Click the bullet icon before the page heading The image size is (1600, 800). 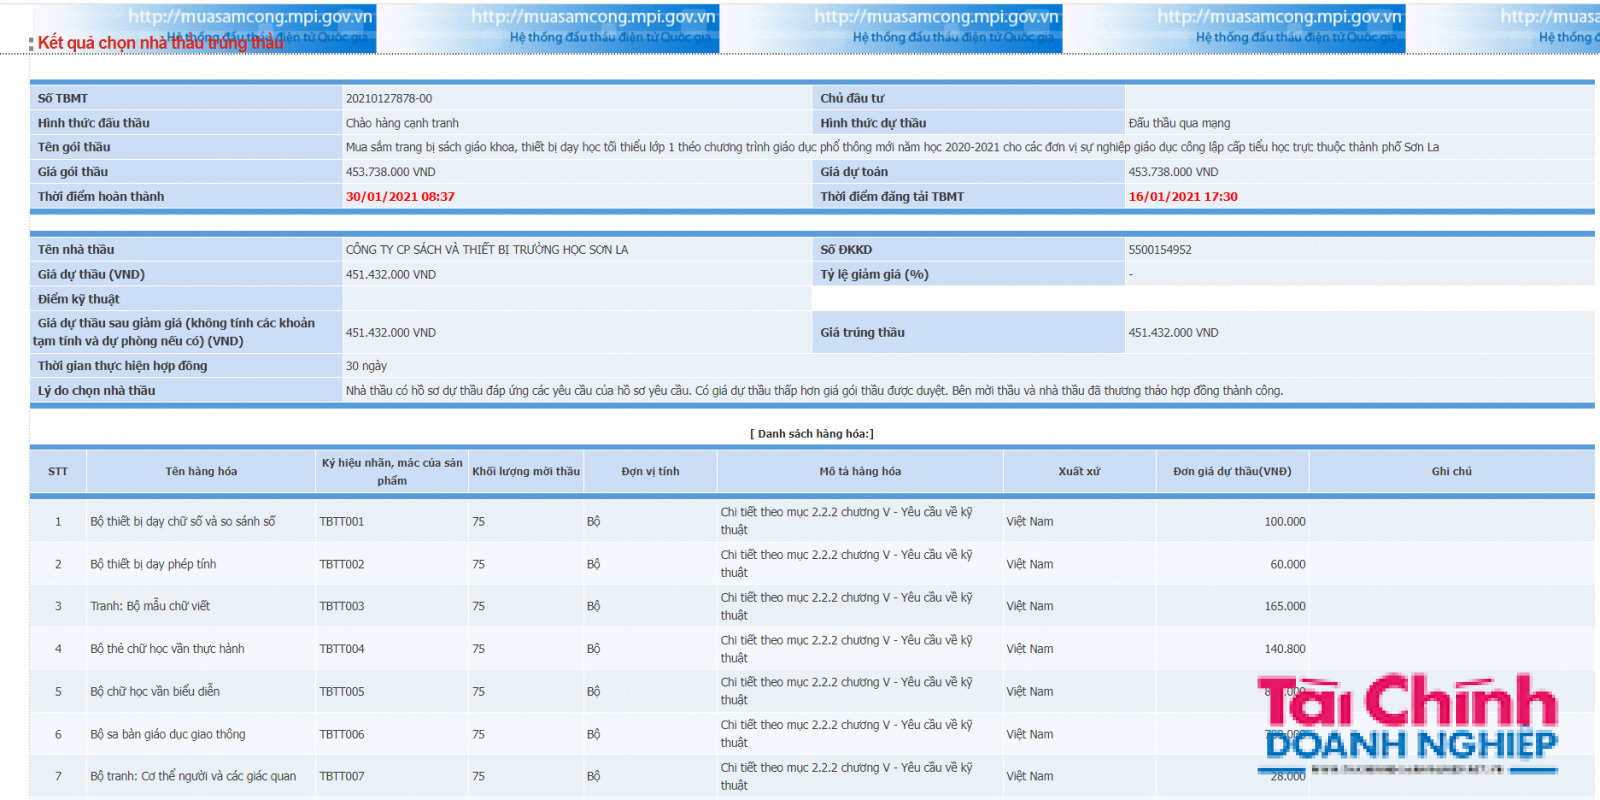coord(32,44)
